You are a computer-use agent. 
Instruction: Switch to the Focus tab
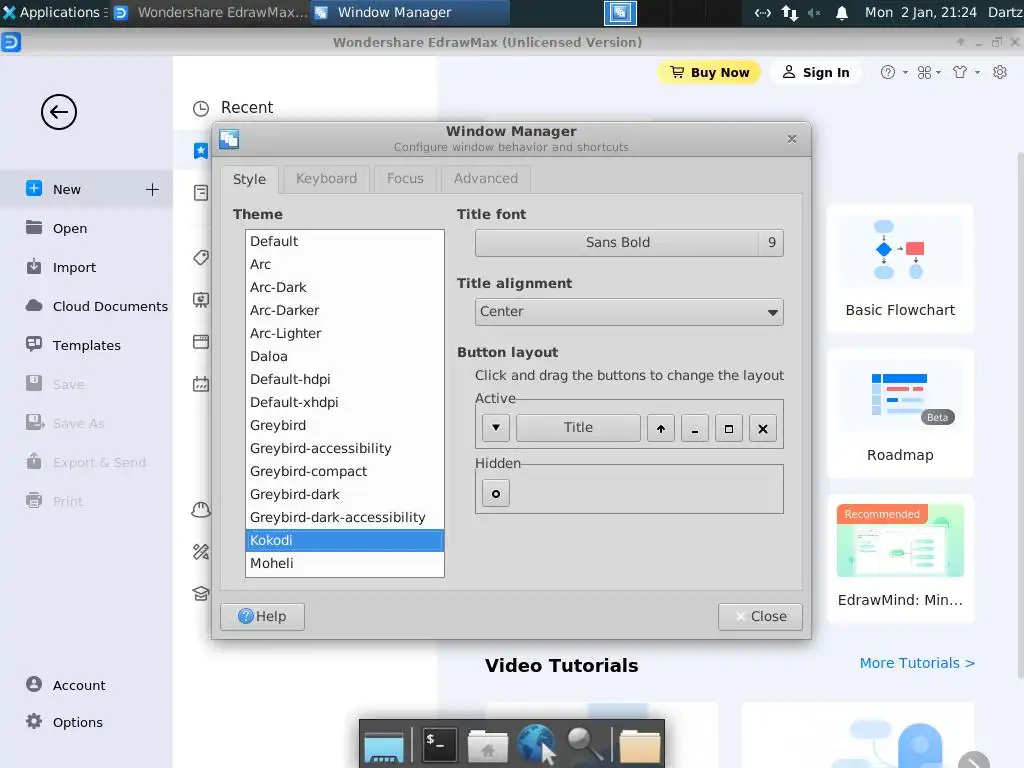pos(405,179)
